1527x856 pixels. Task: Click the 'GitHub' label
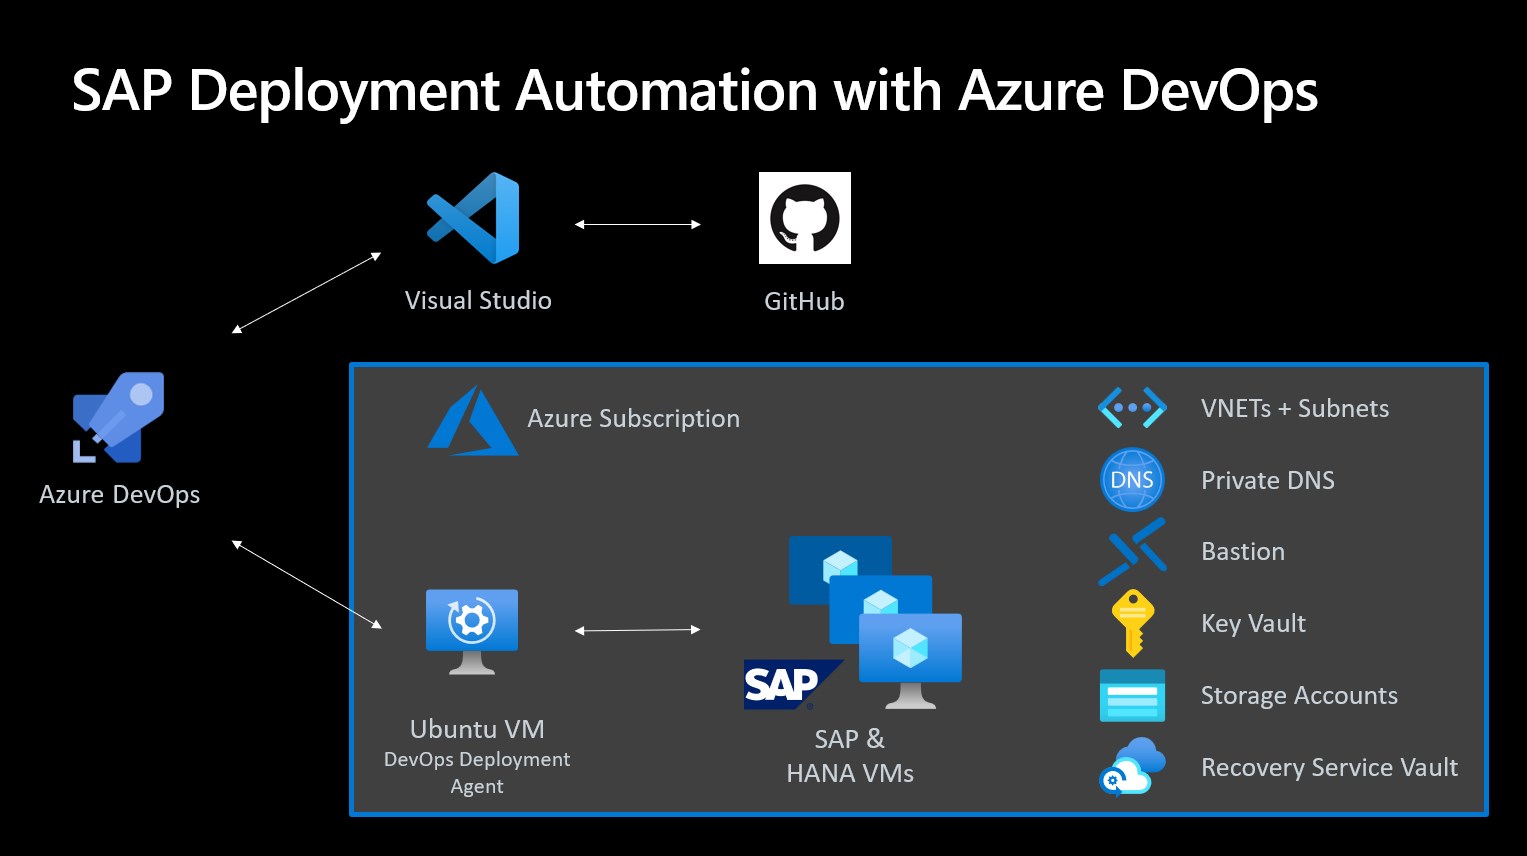coord(804,301)
